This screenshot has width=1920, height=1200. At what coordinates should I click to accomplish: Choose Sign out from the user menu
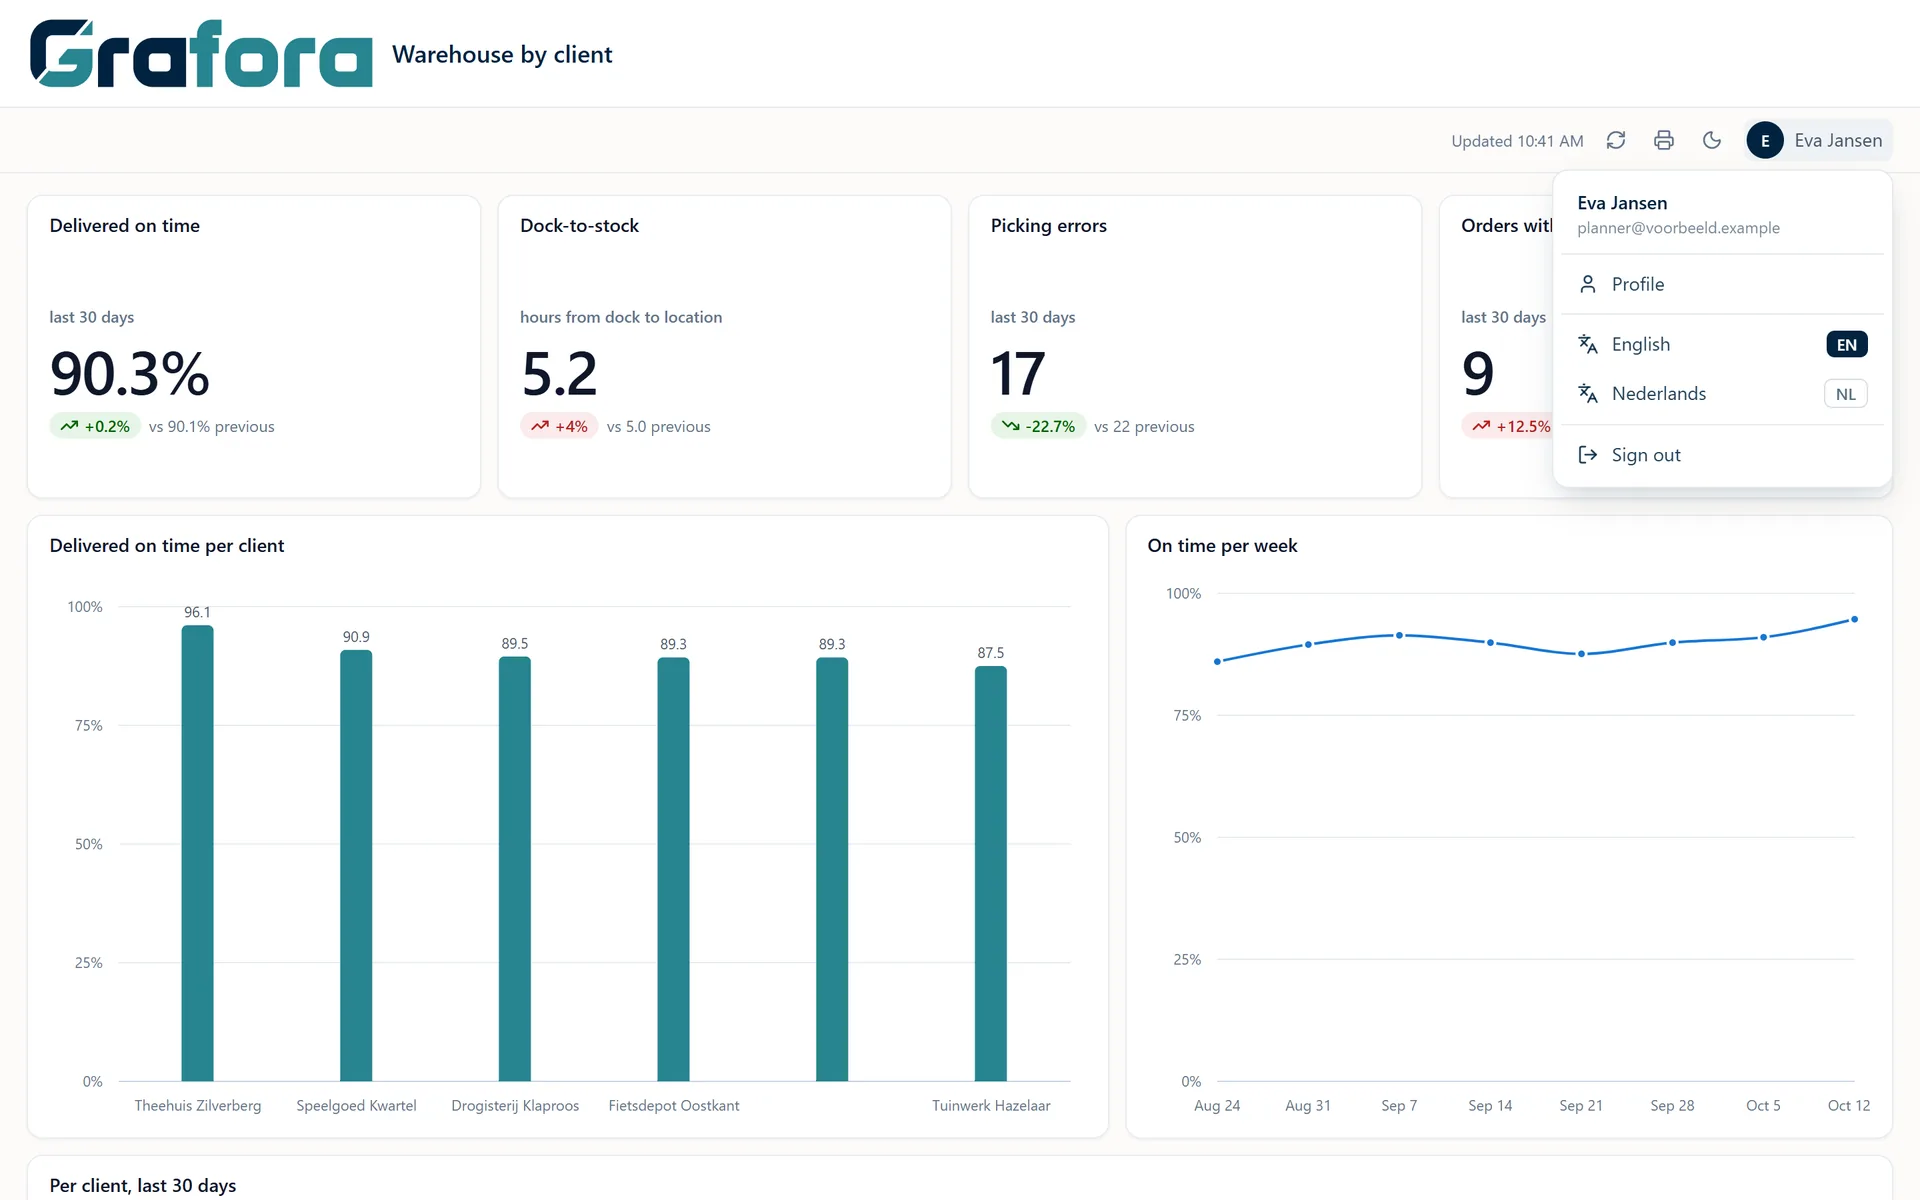pos(1722,455)
